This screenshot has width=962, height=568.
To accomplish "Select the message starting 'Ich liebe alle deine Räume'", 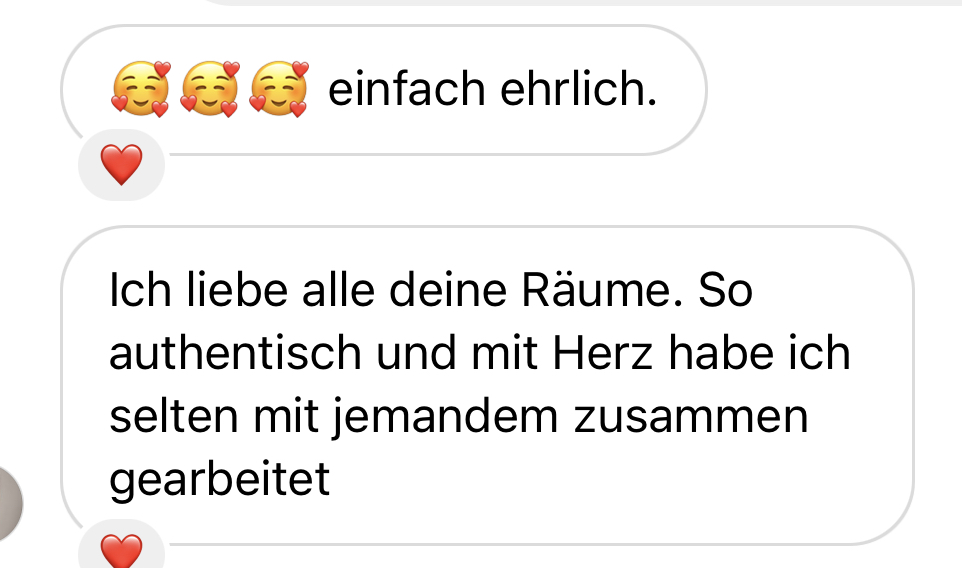I will (x=487, y=385).
